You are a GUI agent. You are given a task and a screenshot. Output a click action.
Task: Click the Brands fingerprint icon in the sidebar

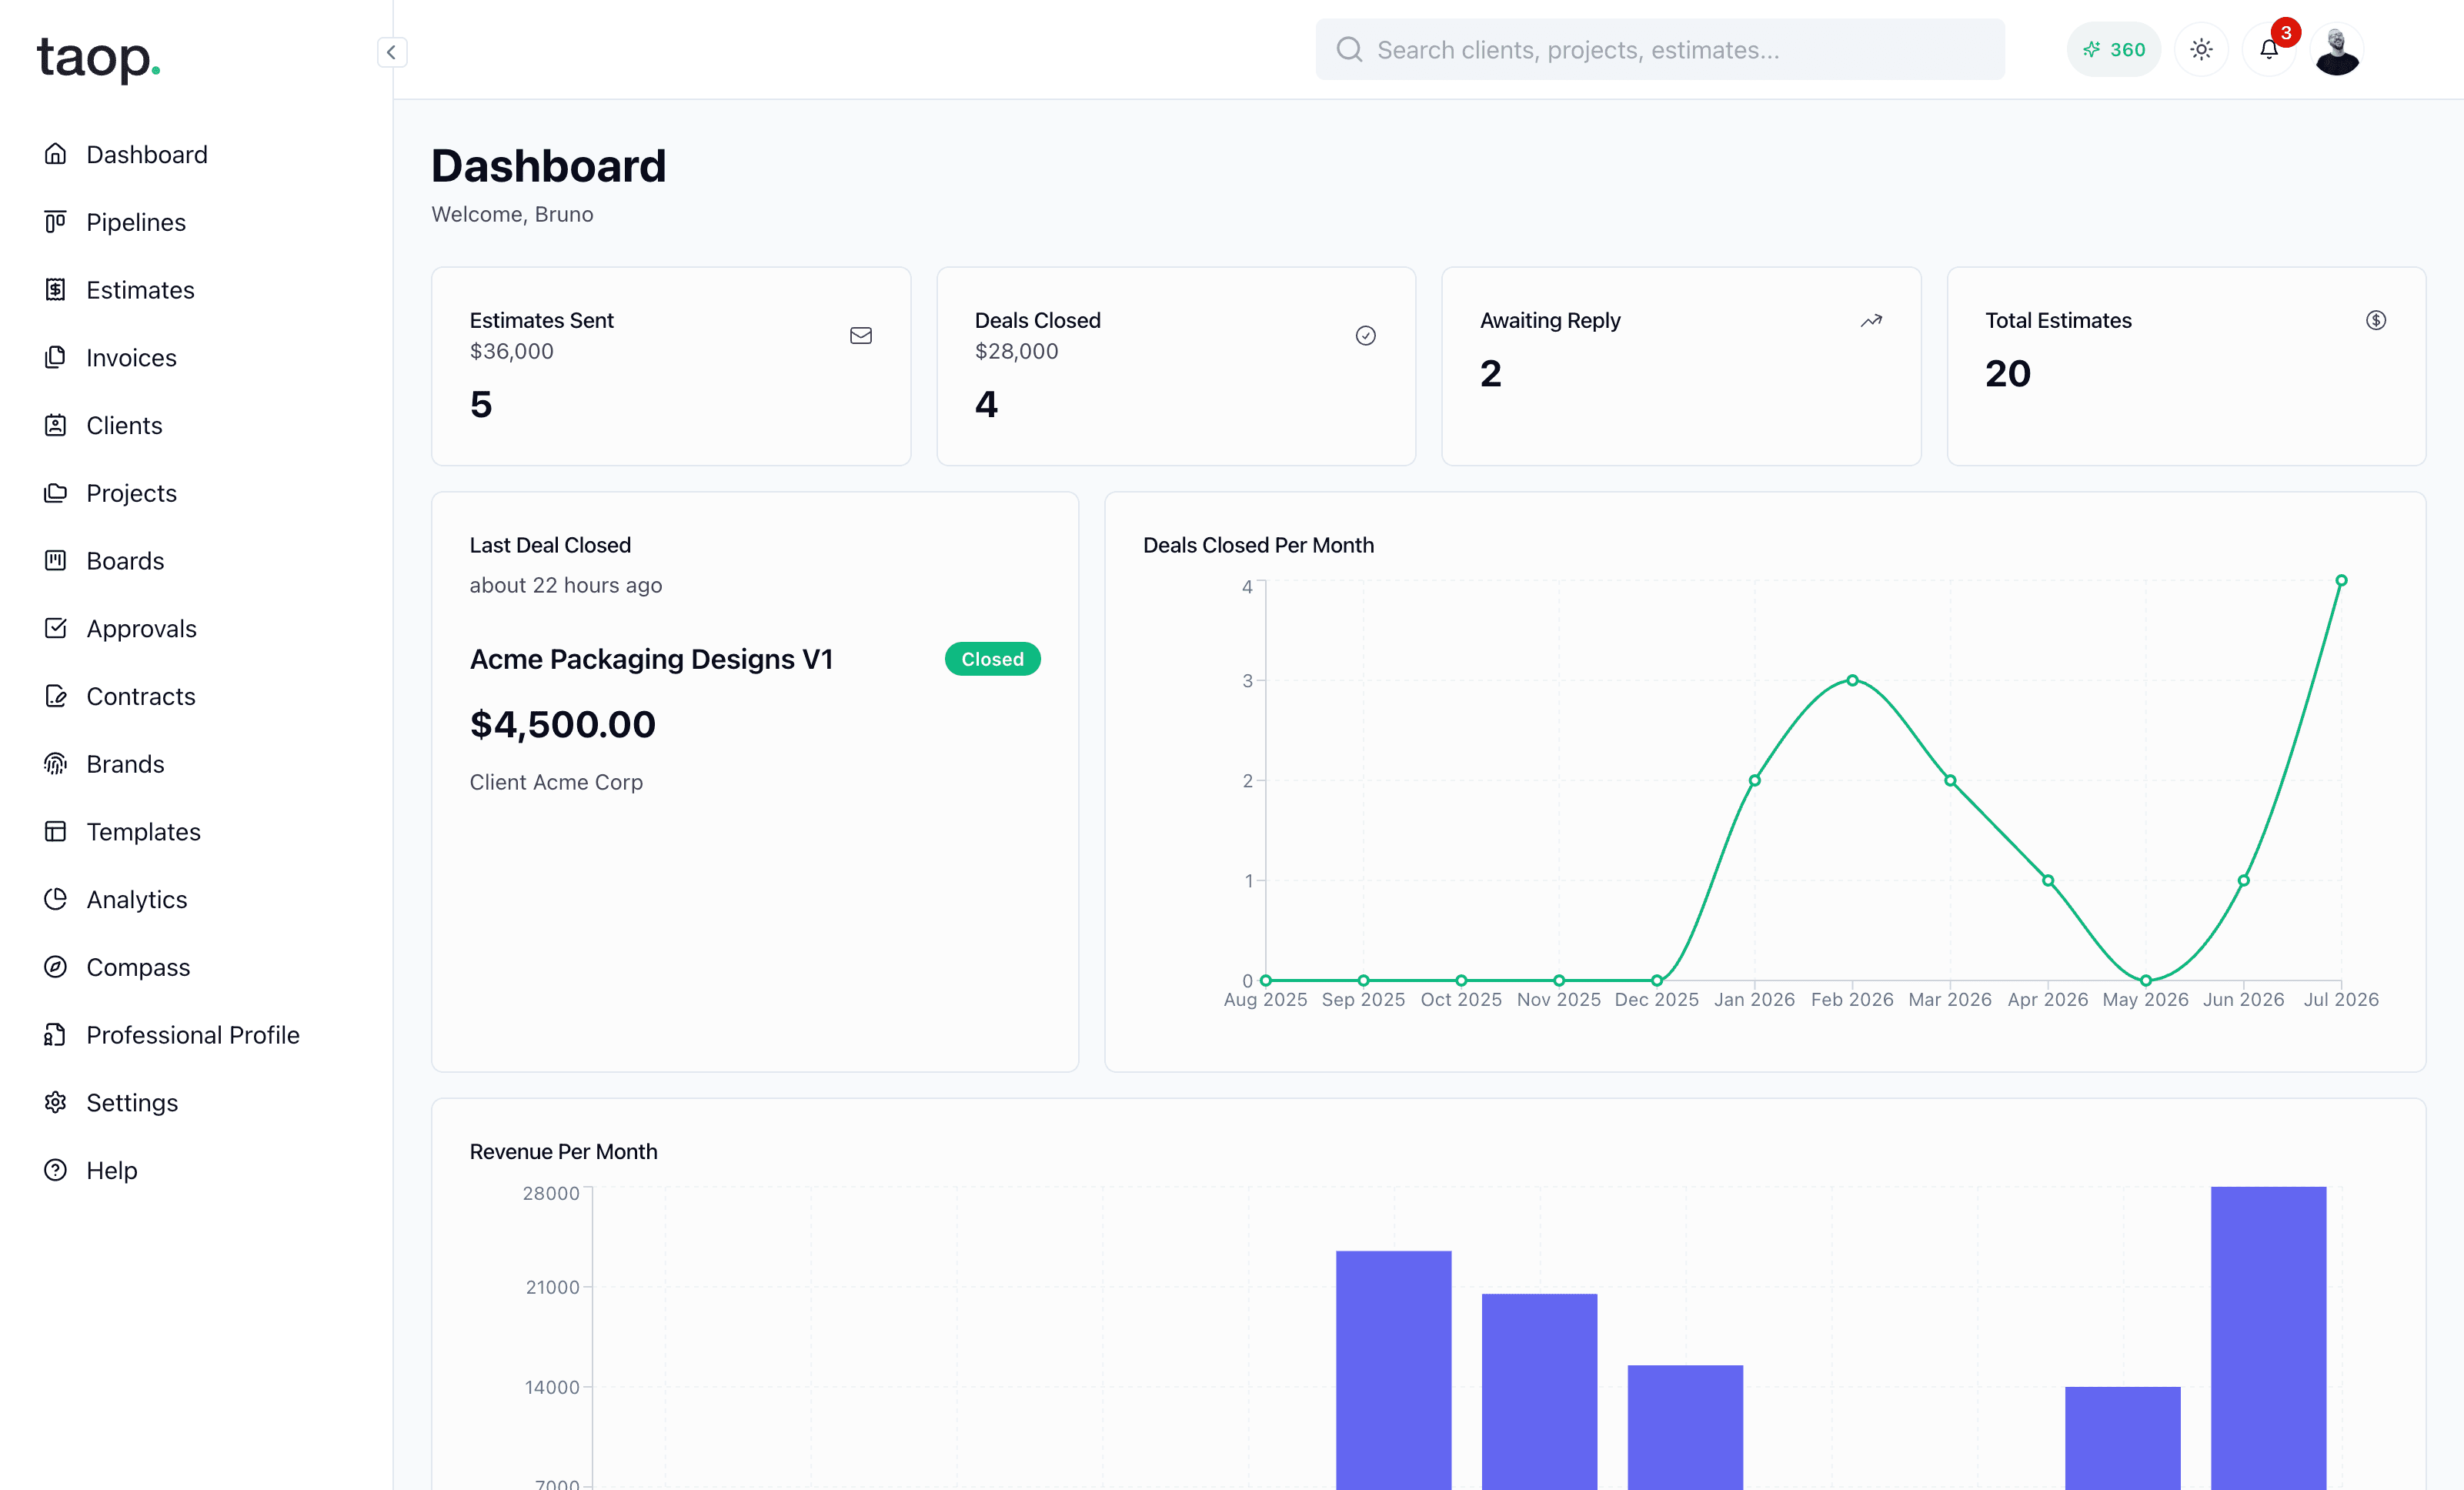55,764
